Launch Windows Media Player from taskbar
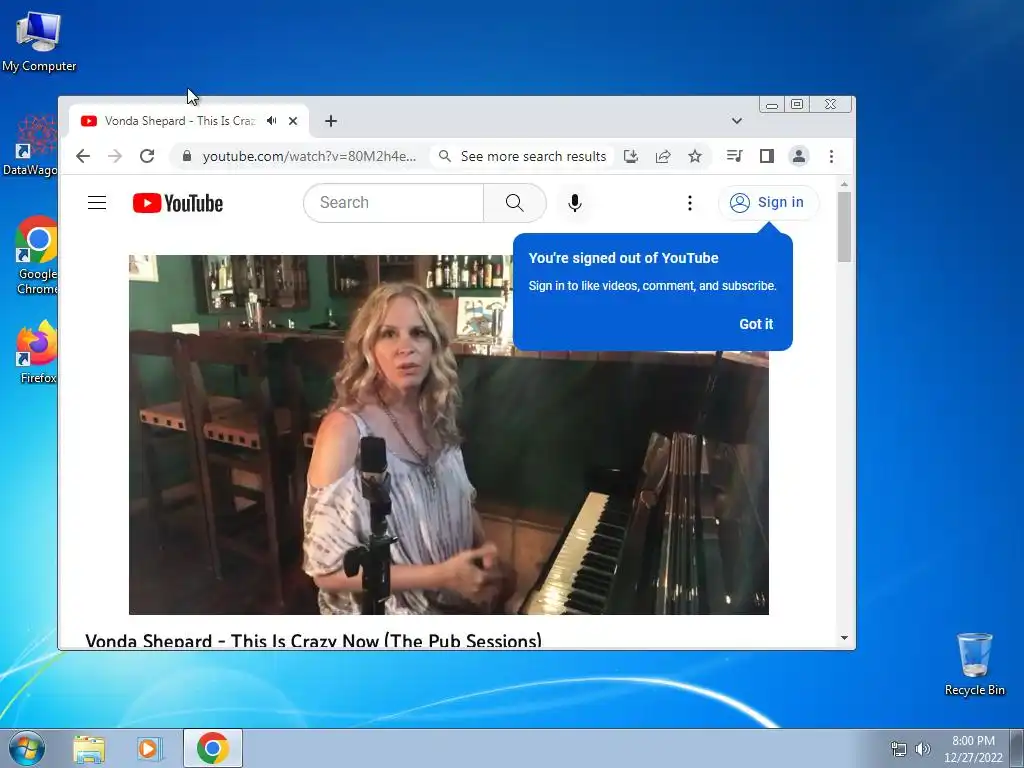1024x768 pixels. click(x=149, y=748)
